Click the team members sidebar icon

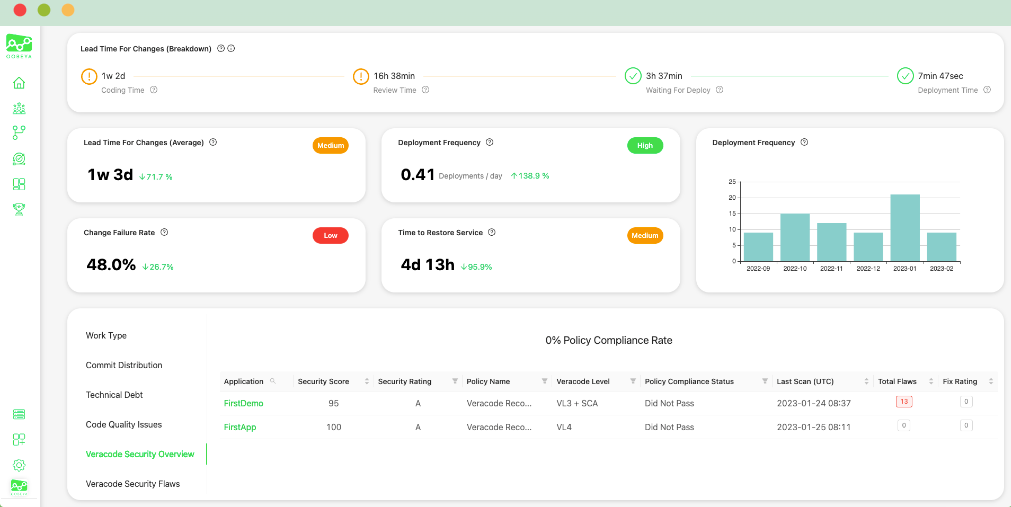[19, 108]
